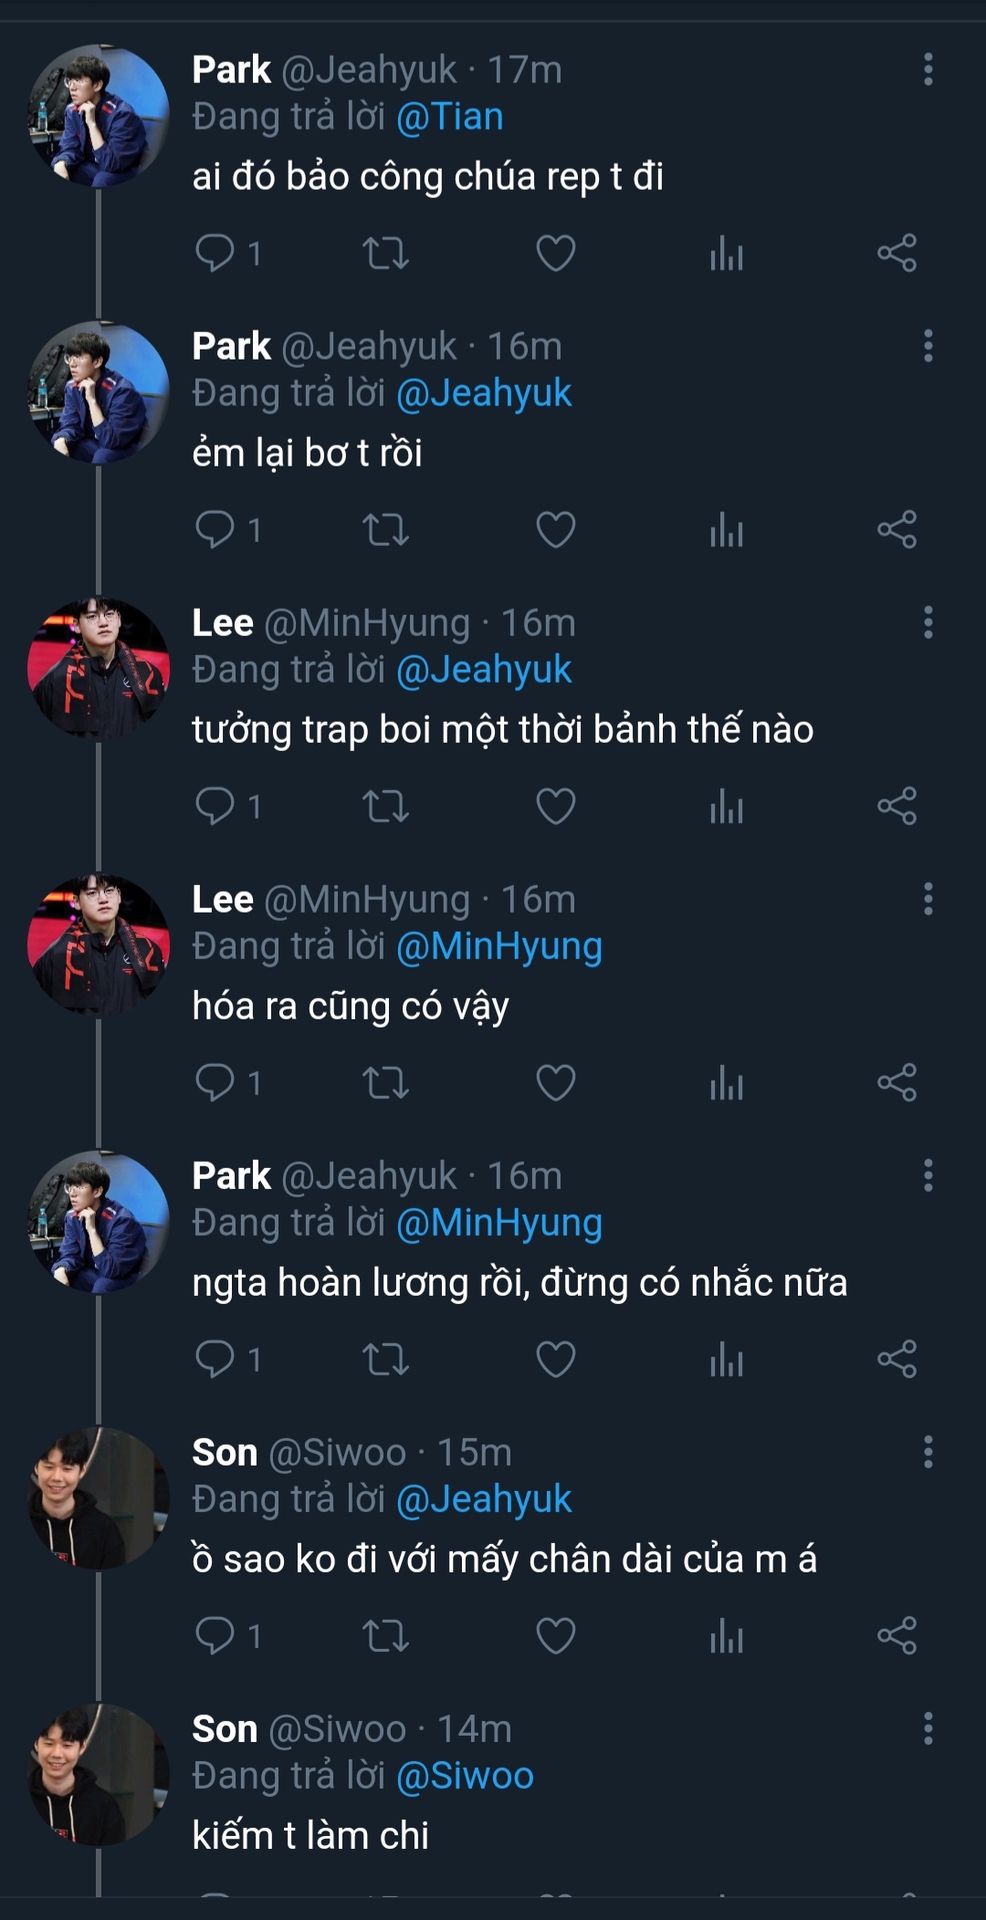Screen dimensions: 986x1920
Task: Like Son's "sao ko đi với mấy chân dài" tweet
Action: click(x=556, y=1636)
